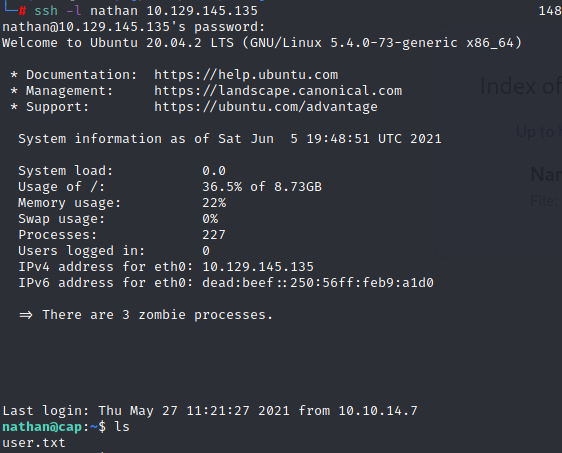Click the IPv4 address for eth0 value
This screenshot has width=562, height=453.
coord(258,267)
